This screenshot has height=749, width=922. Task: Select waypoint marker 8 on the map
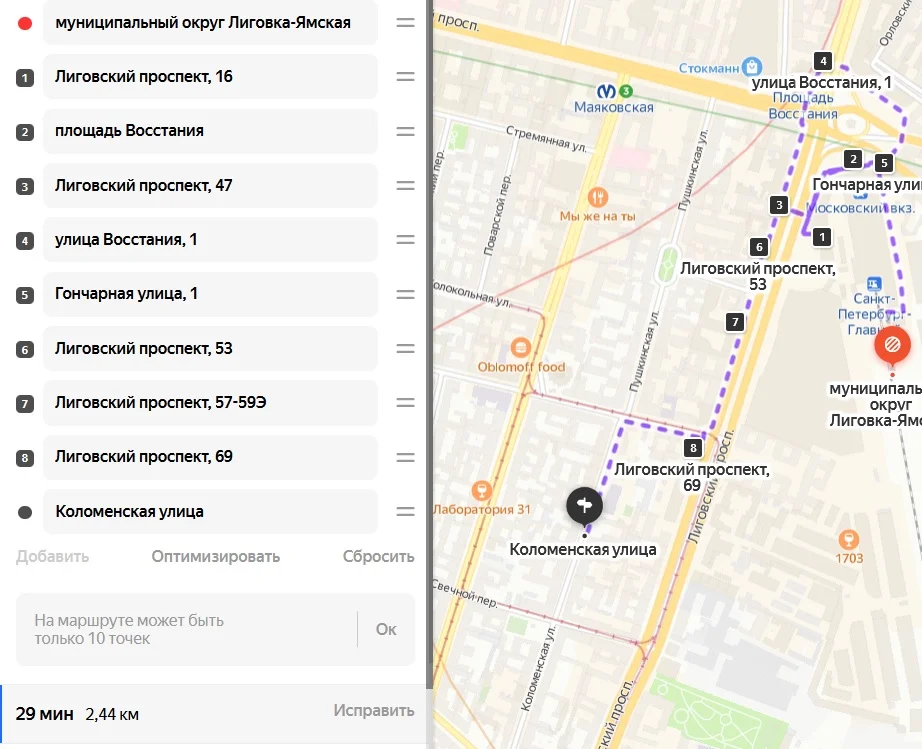coord(693,448)
